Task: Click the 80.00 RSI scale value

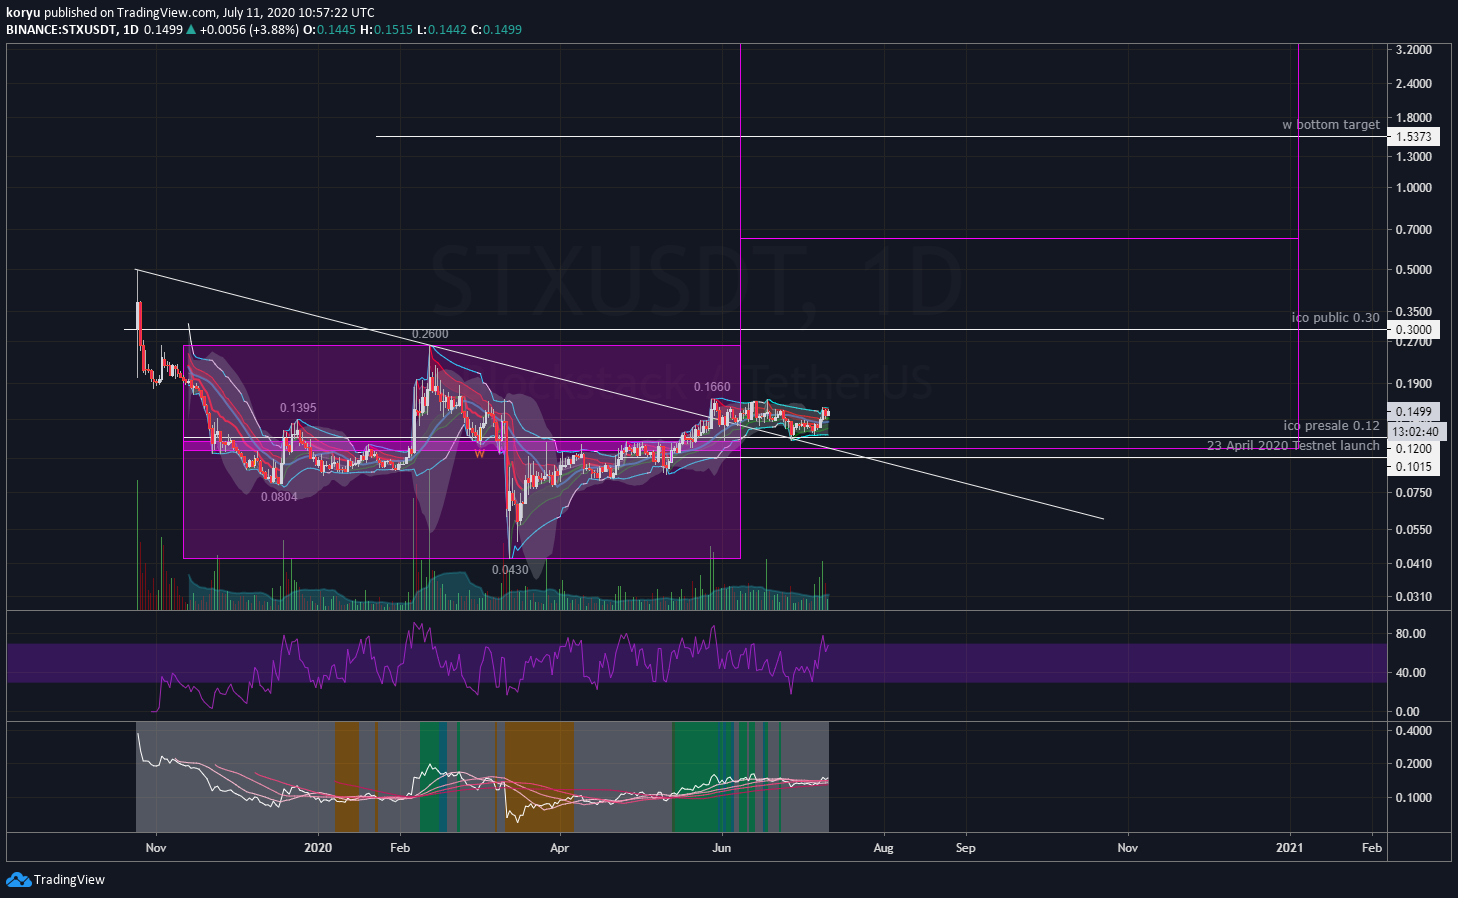Action: click(x=1410, y=634)
